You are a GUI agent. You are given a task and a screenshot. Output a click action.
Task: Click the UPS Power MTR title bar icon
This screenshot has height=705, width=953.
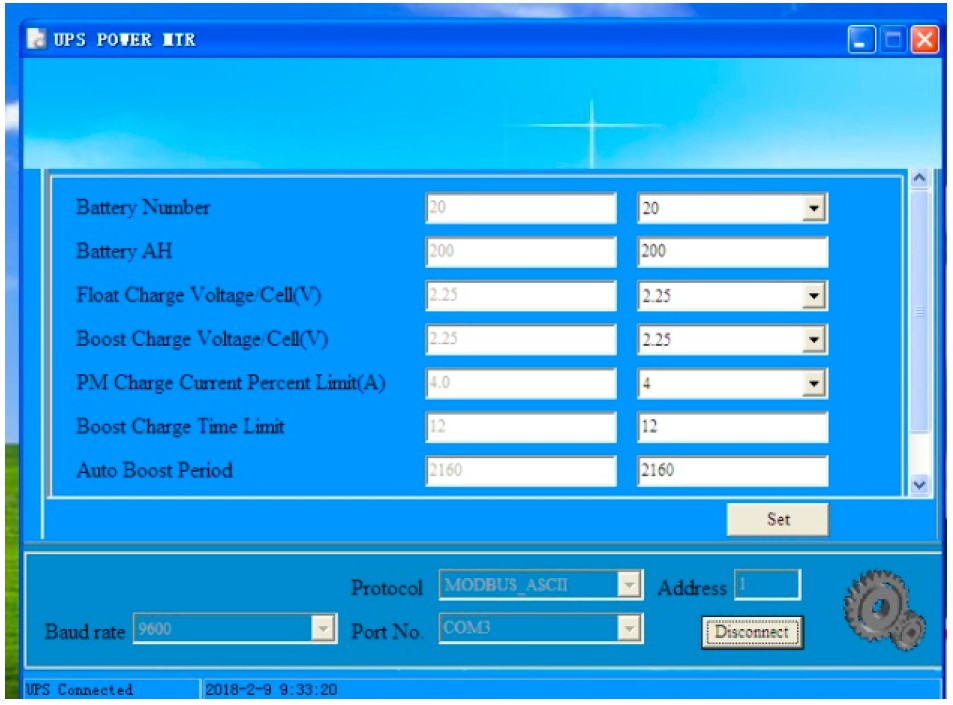pos(36,40)
